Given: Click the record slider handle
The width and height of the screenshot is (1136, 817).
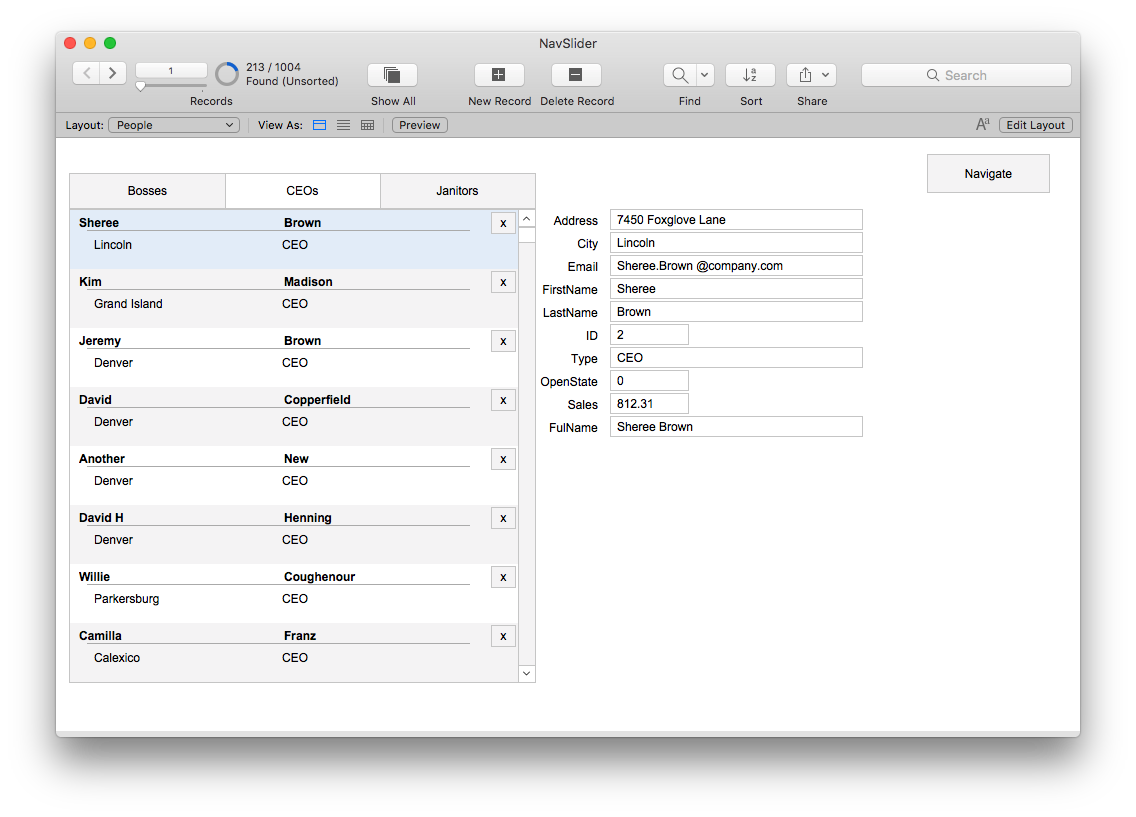Looking at the screenshot, I should 141,86.
